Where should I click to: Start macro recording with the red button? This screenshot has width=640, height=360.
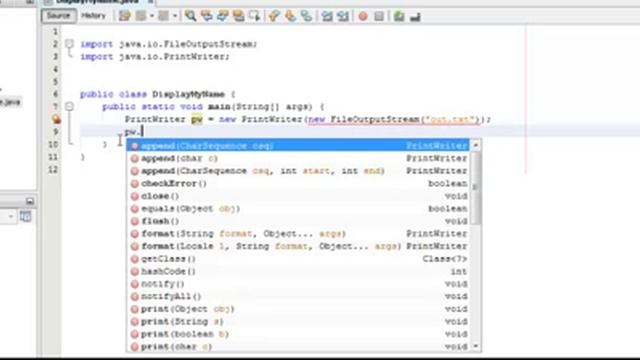(x=363, y=16)
